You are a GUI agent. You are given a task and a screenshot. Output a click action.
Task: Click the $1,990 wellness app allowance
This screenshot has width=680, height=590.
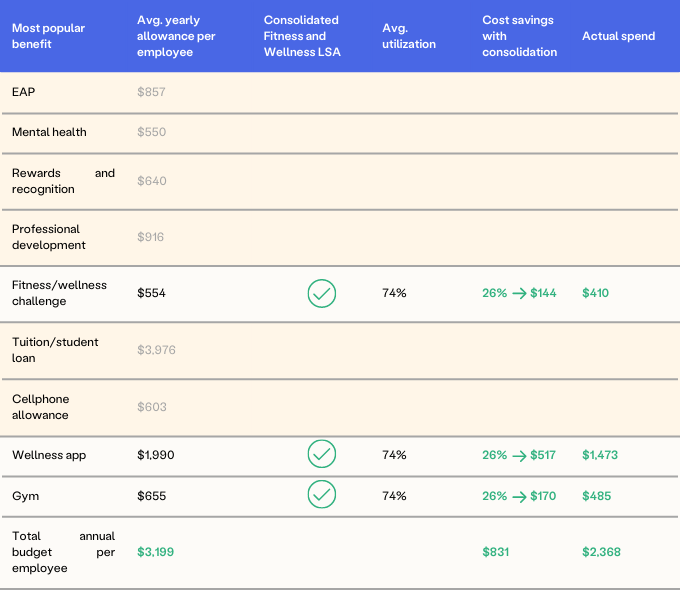tap(156, 455)
